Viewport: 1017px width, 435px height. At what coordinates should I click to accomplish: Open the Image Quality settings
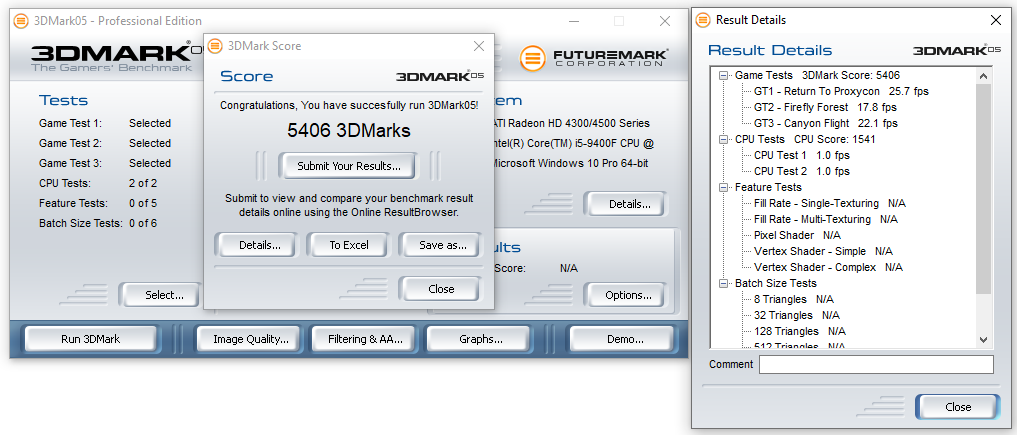pos(251,339)
